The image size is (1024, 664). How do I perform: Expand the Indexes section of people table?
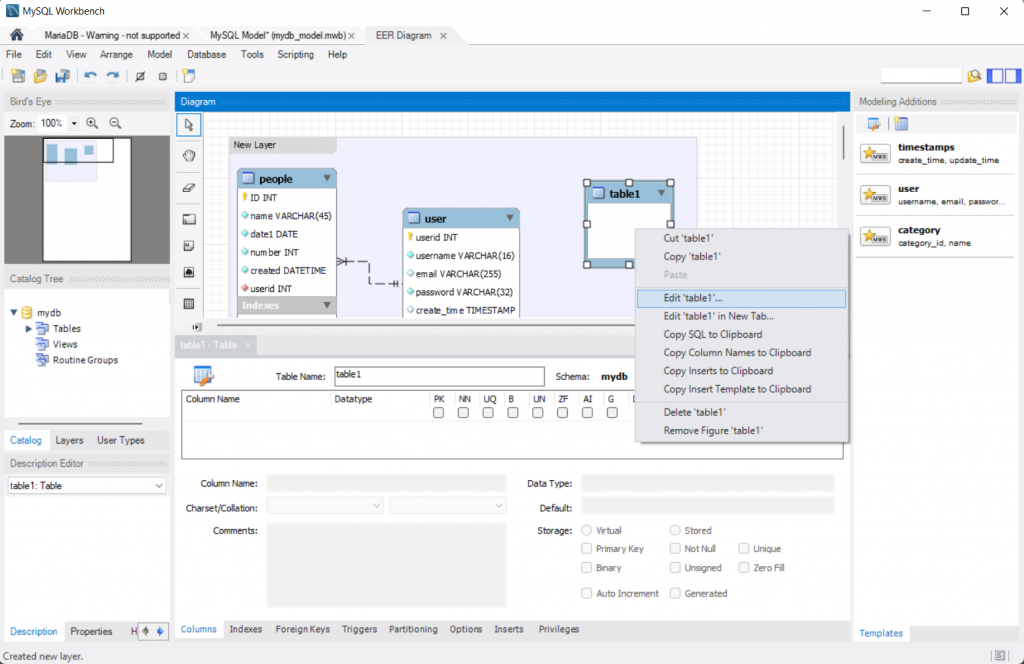[327, 305]
